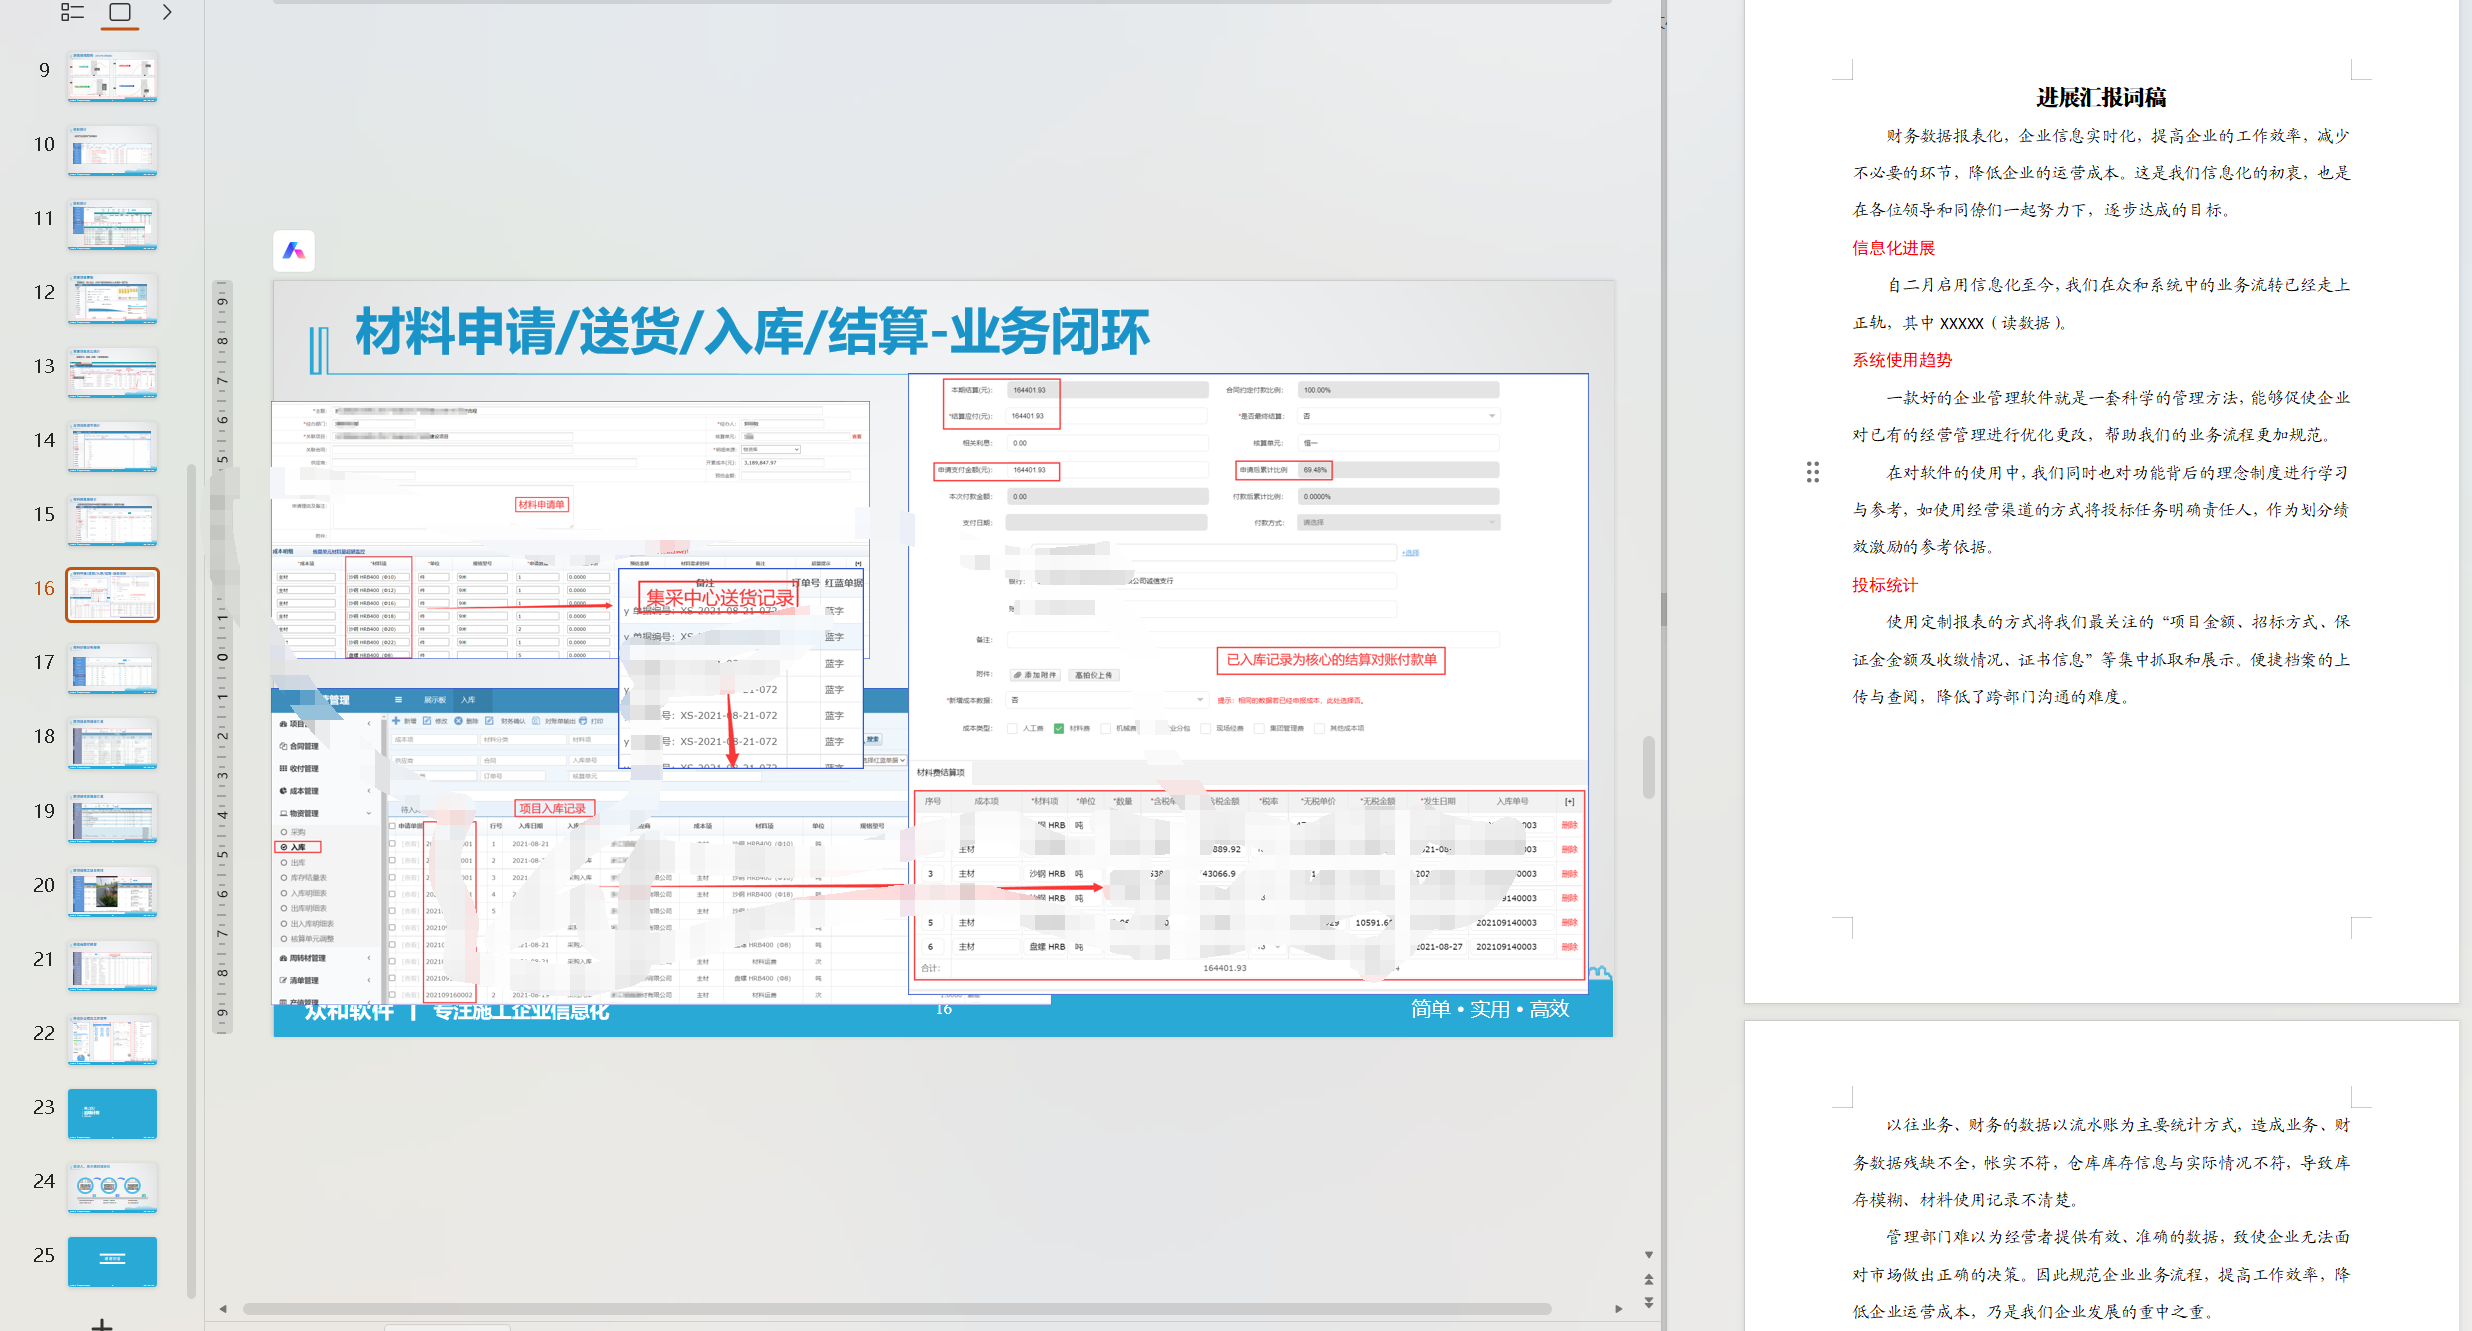The width and height of the screenshot is (2472, 1331).
Task: Add new slide with plus icon
Action: [102, 1323]
